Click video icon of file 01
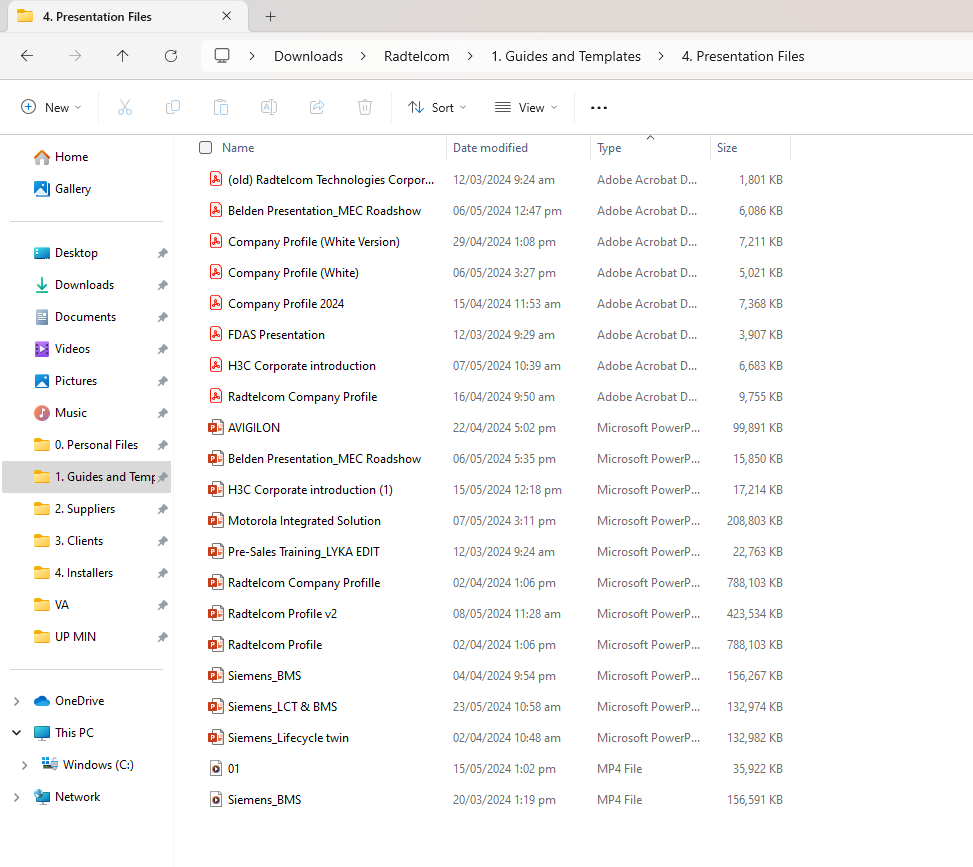 pyautogui.click(x=215, y=768)
